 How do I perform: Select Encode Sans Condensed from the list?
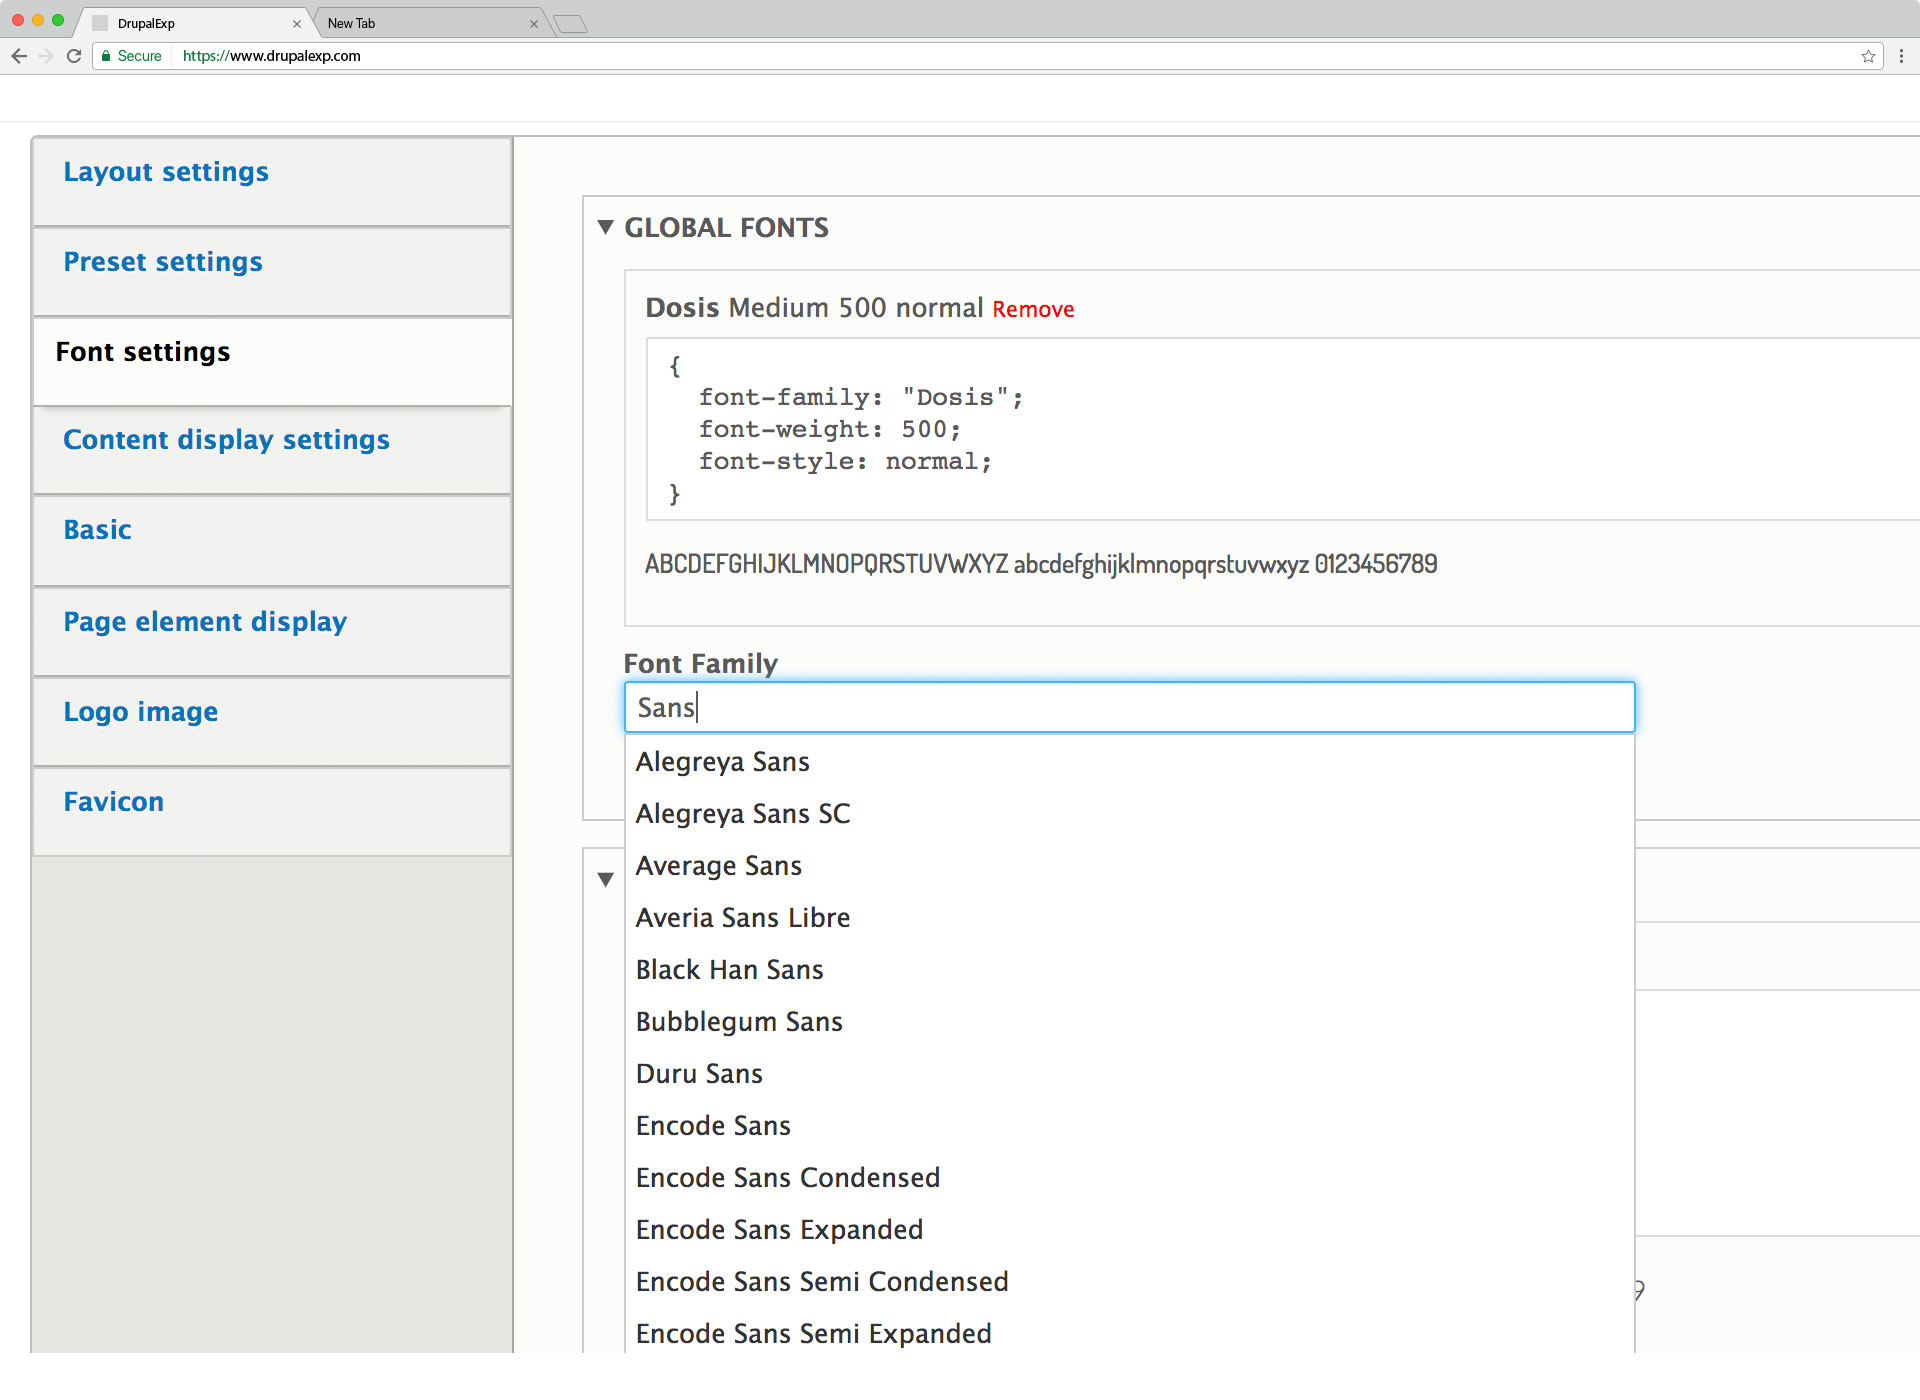tap(787, 1177)
